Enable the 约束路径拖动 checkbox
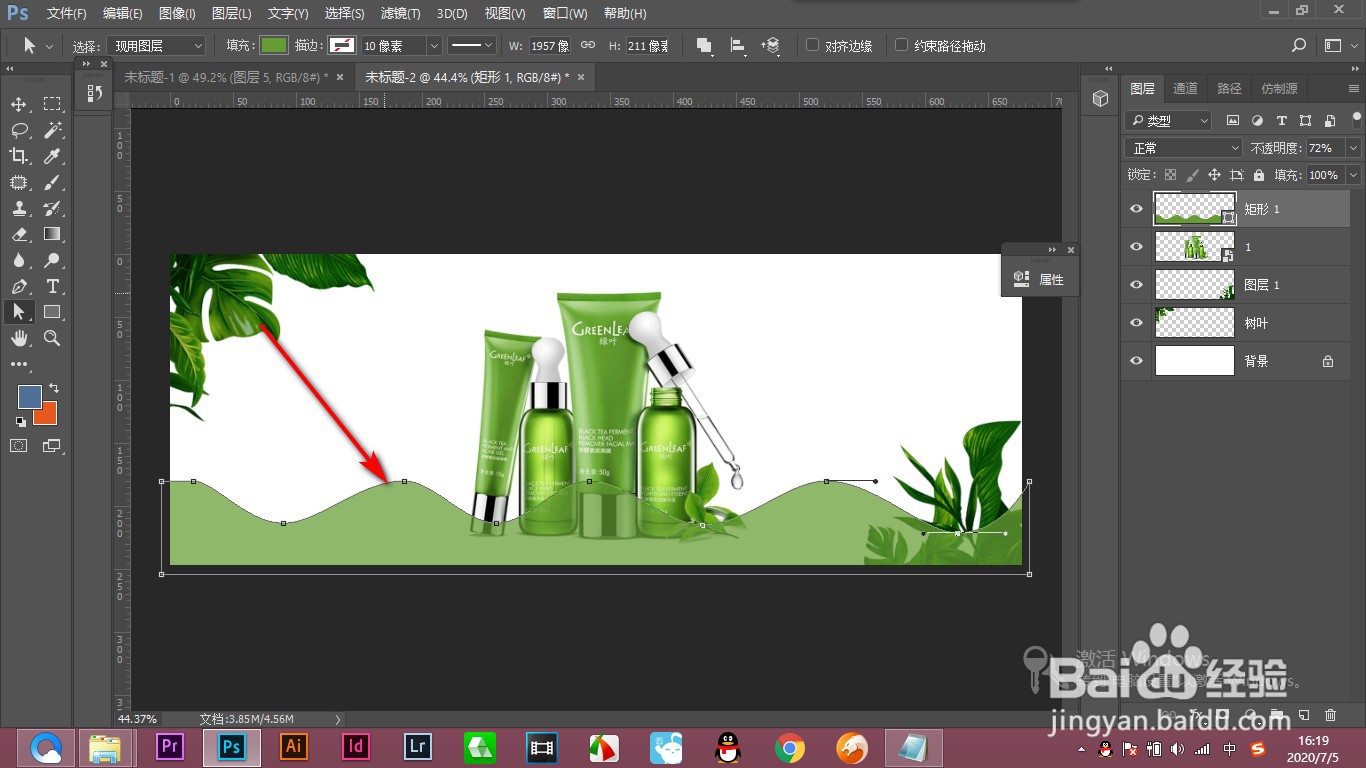 coord(901,45)
